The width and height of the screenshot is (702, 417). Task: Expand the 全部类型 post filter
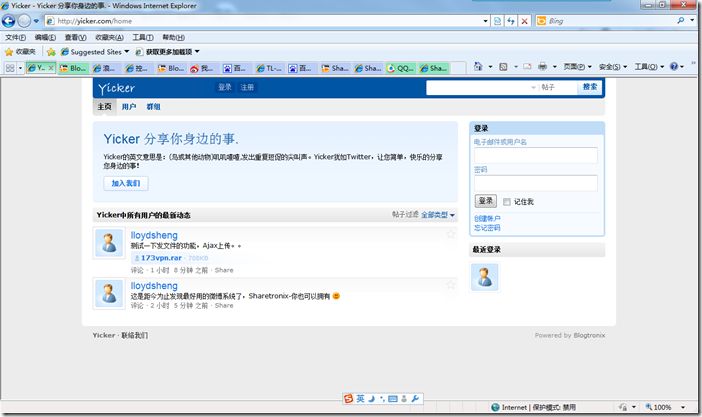point(438,215)
